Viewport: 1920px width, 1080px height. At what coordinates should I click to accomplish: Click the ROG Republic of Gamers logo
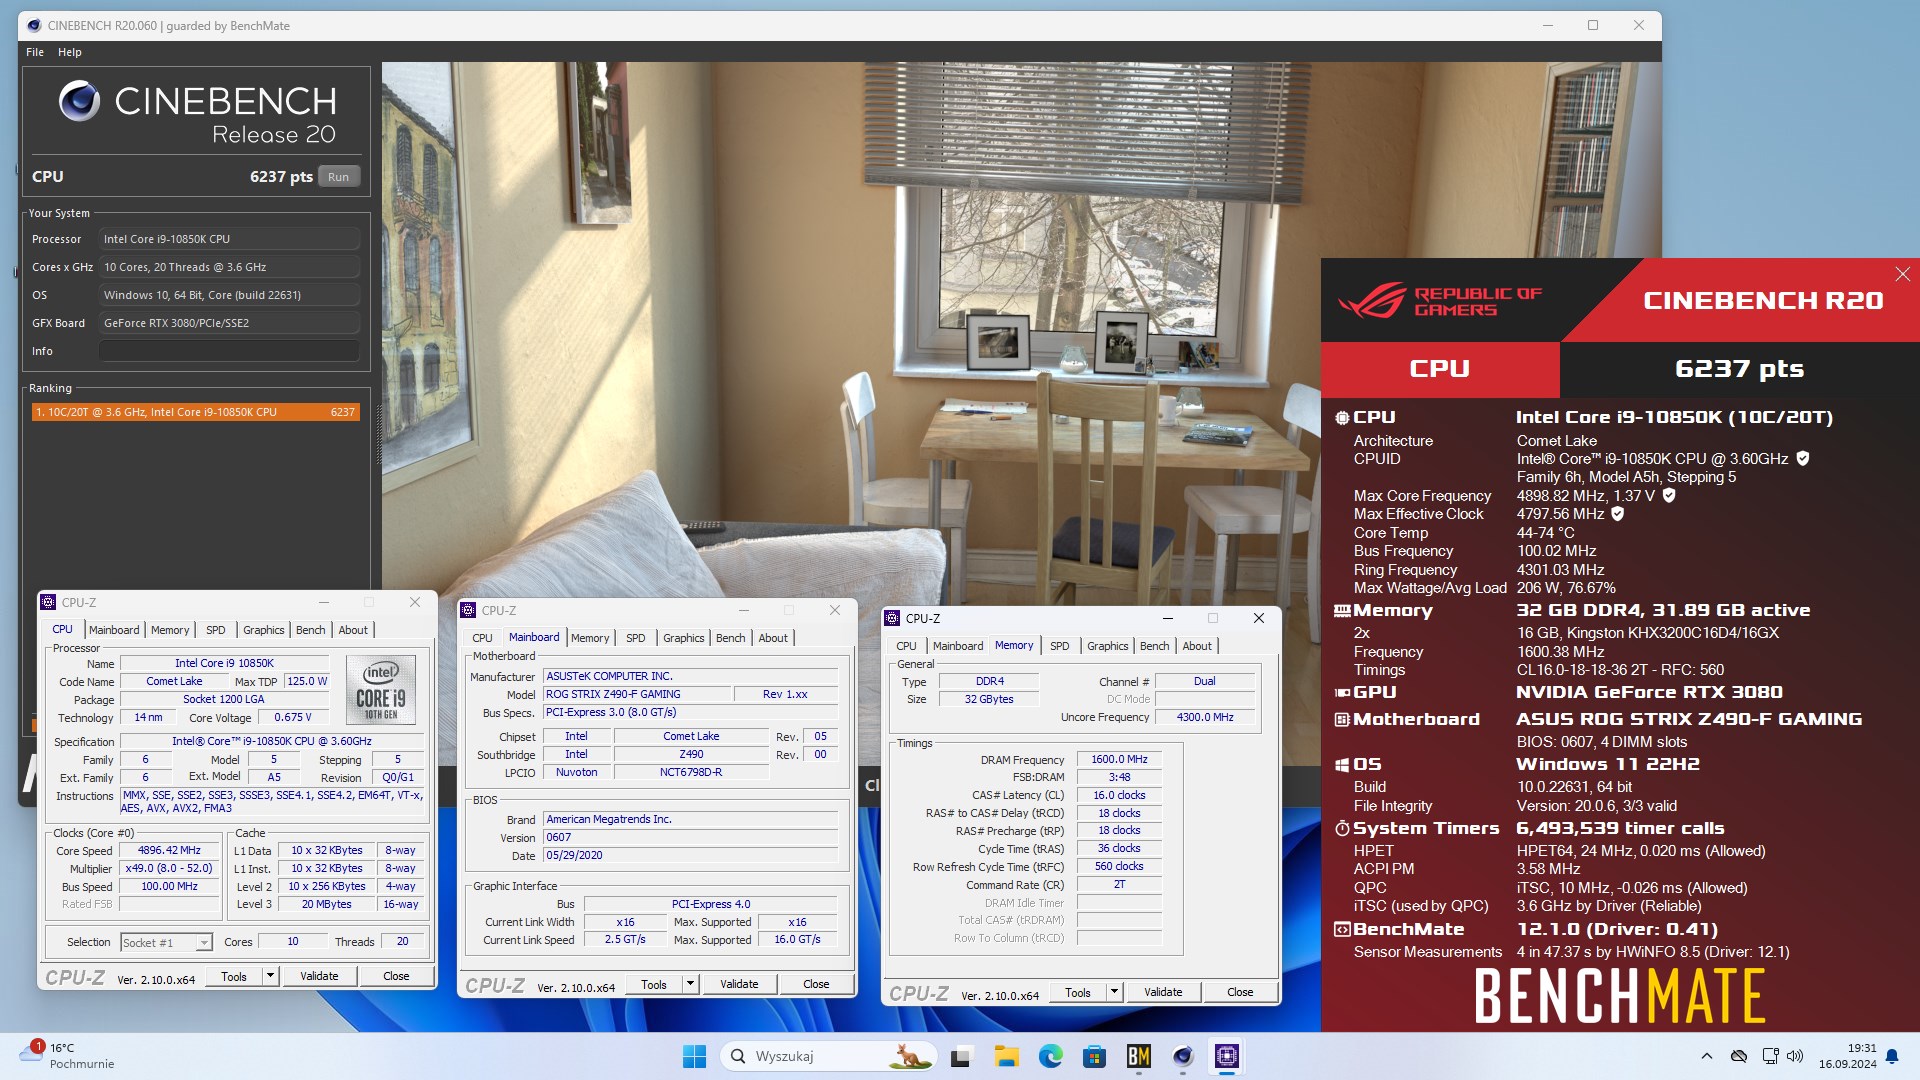click(1440, 301)
